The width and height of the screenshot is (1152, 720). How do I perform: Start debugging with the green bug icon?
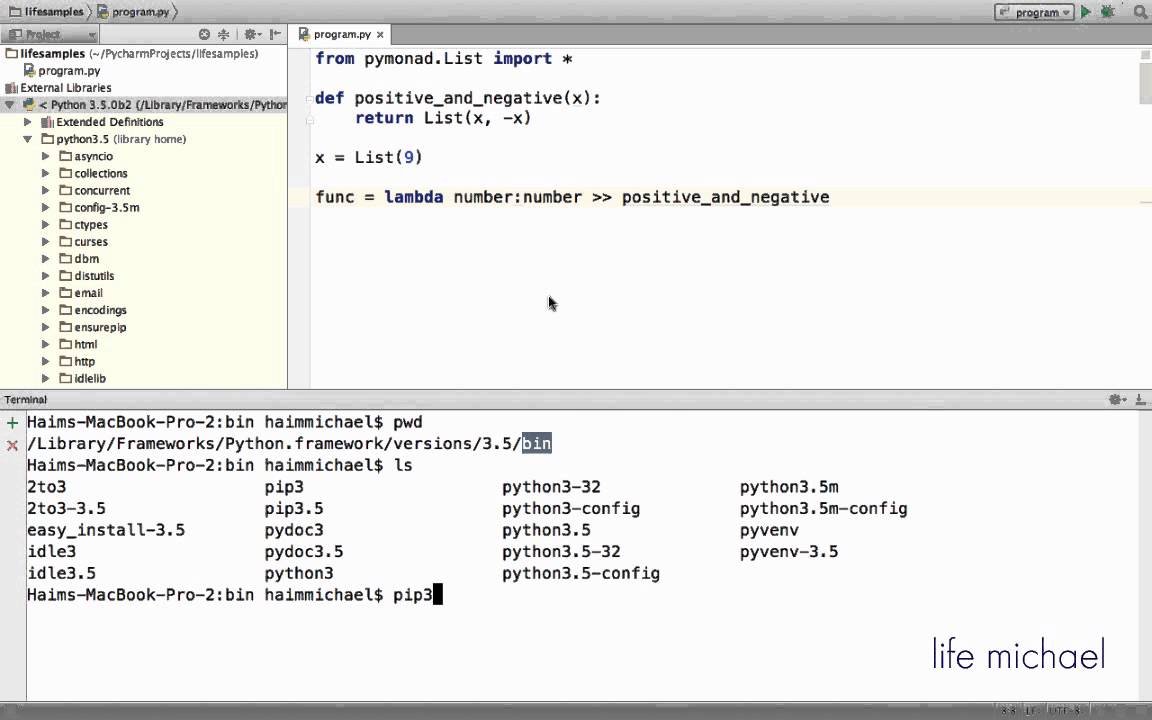[1107, 12]
